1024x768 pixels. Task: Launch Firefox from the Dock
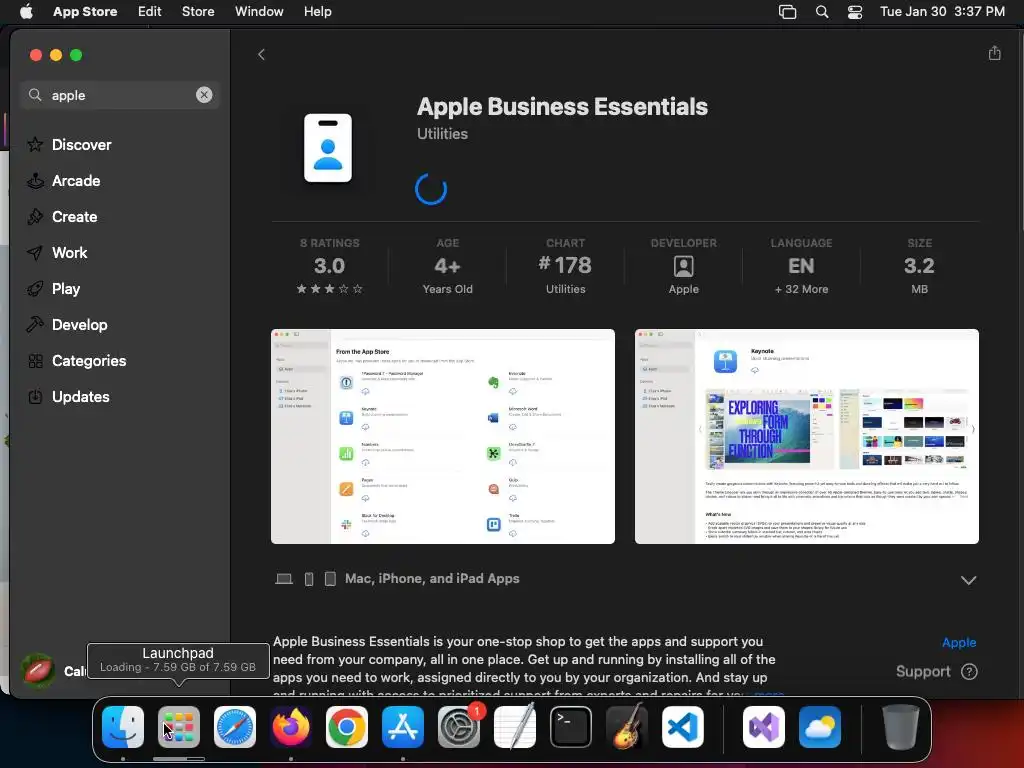[x=291, y=727]
